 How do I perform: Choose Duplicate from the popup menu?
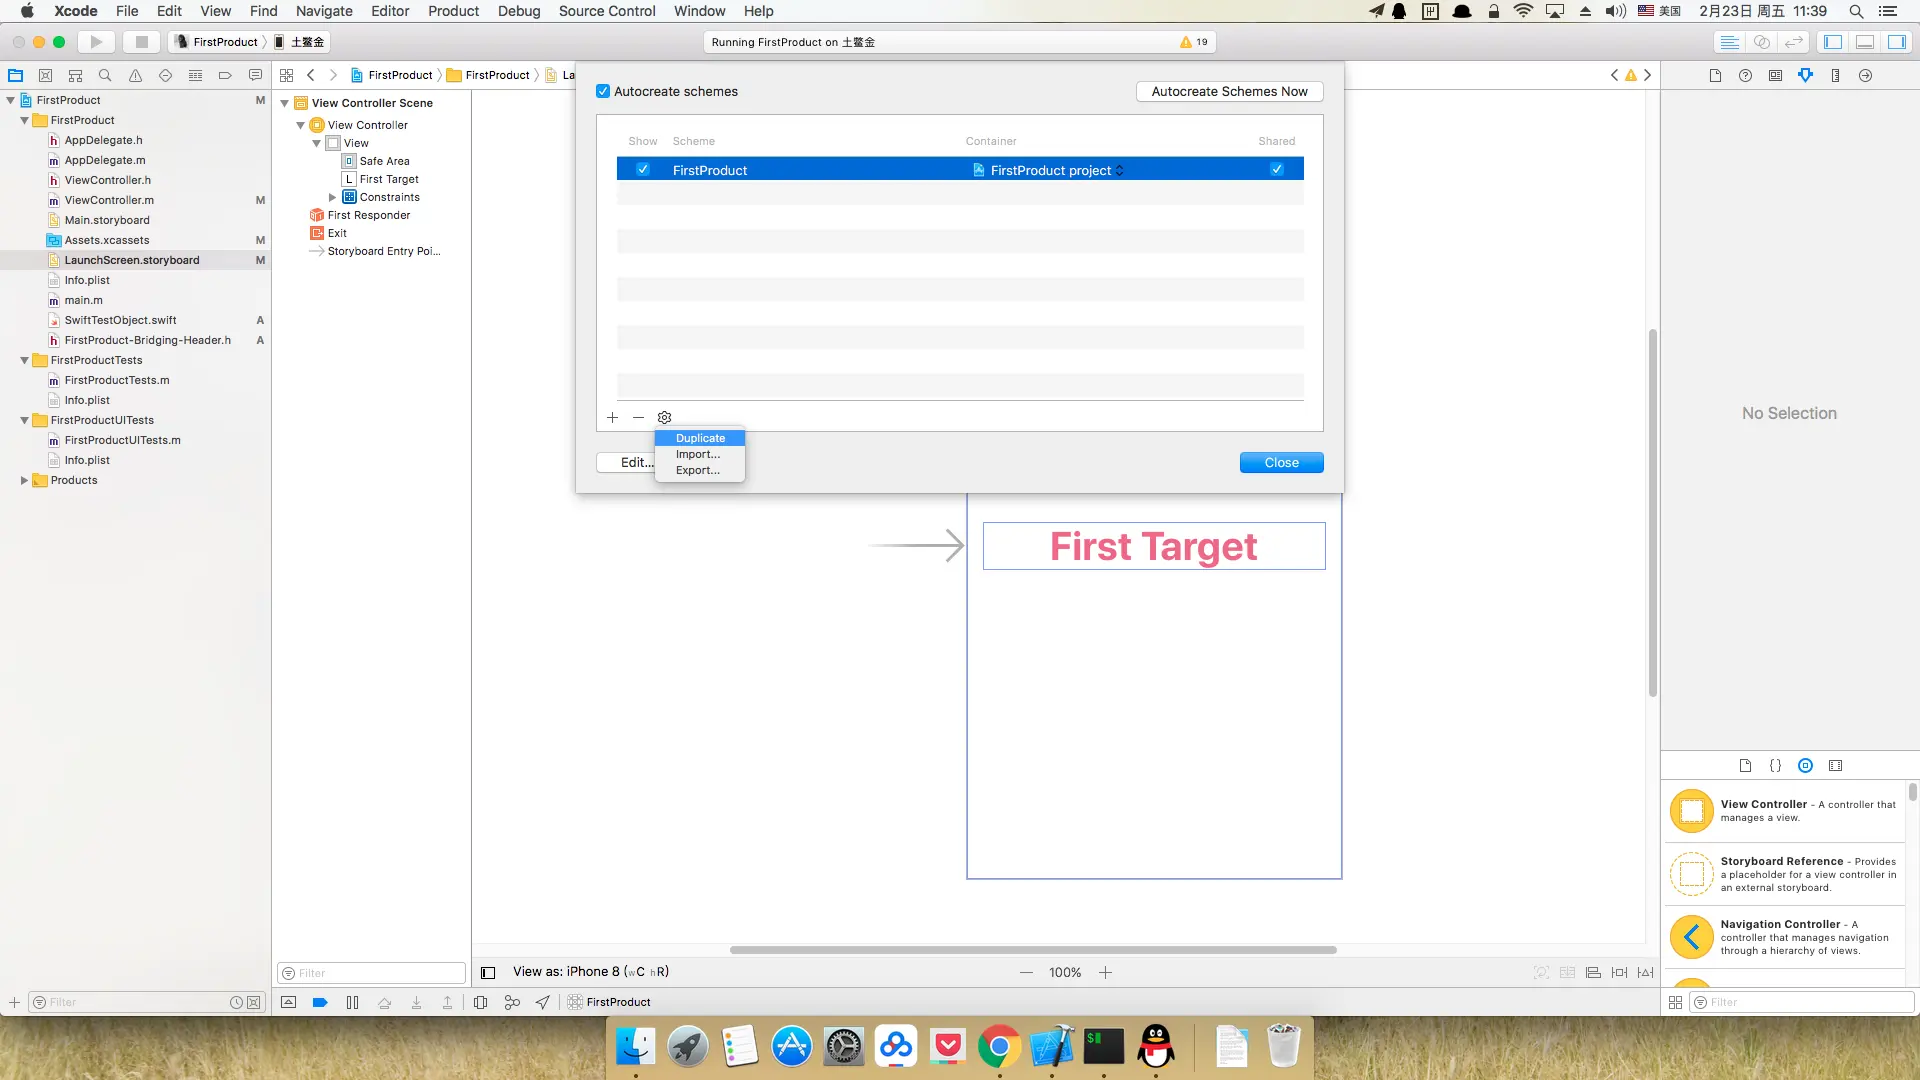click(x=700, y=438)
